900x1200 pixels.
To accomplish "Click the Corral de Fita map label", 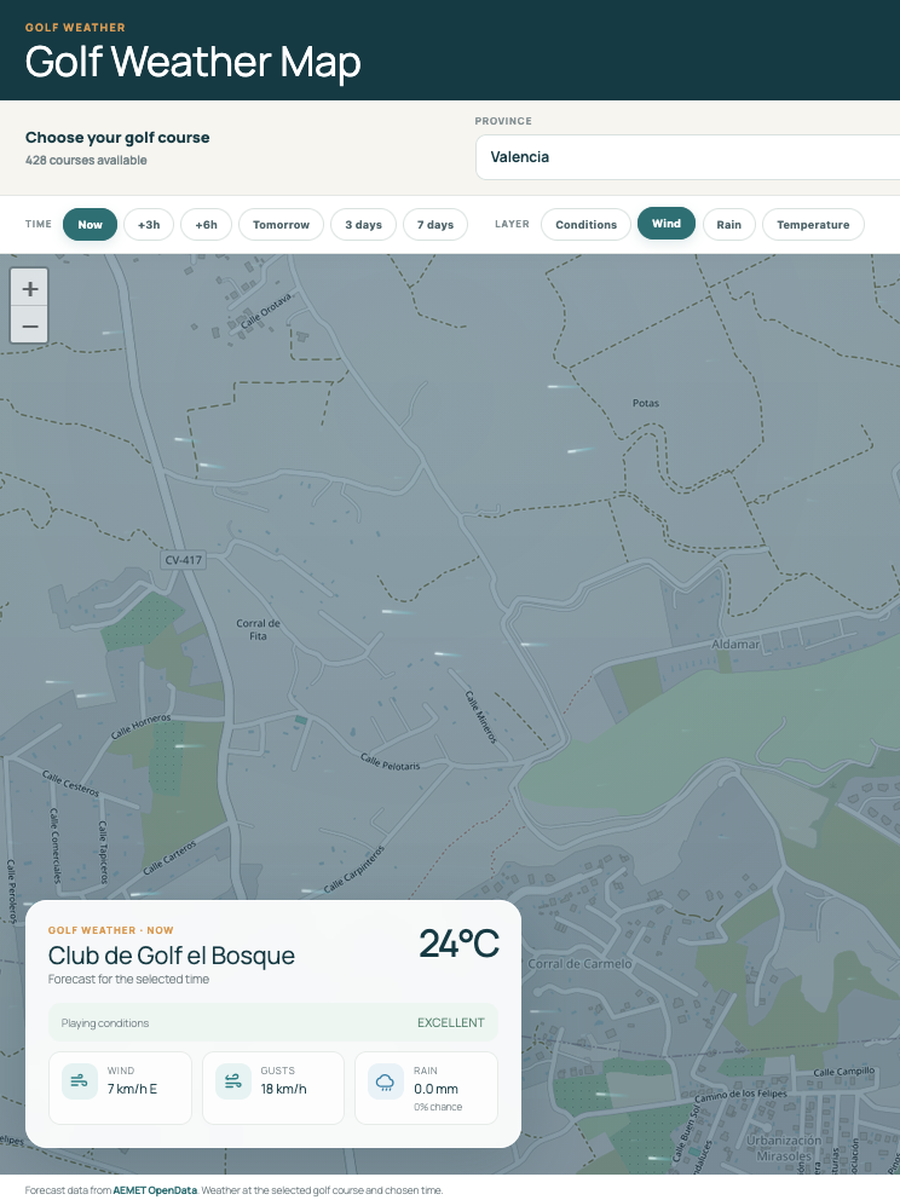I will pos(258,629).
